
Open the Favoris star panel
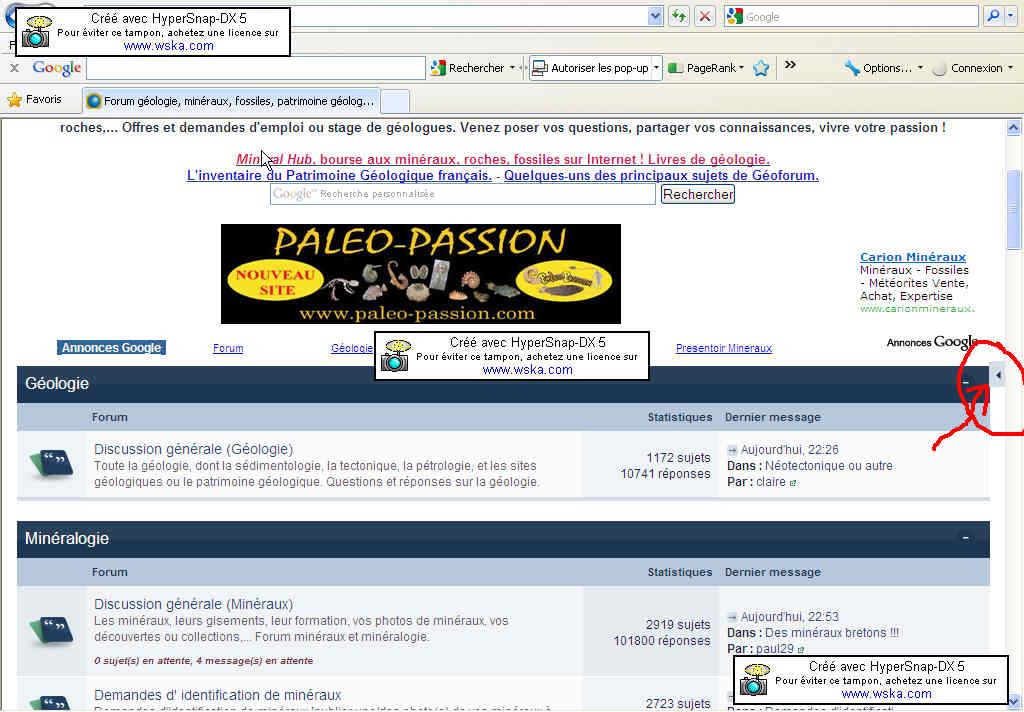point(35,100)
